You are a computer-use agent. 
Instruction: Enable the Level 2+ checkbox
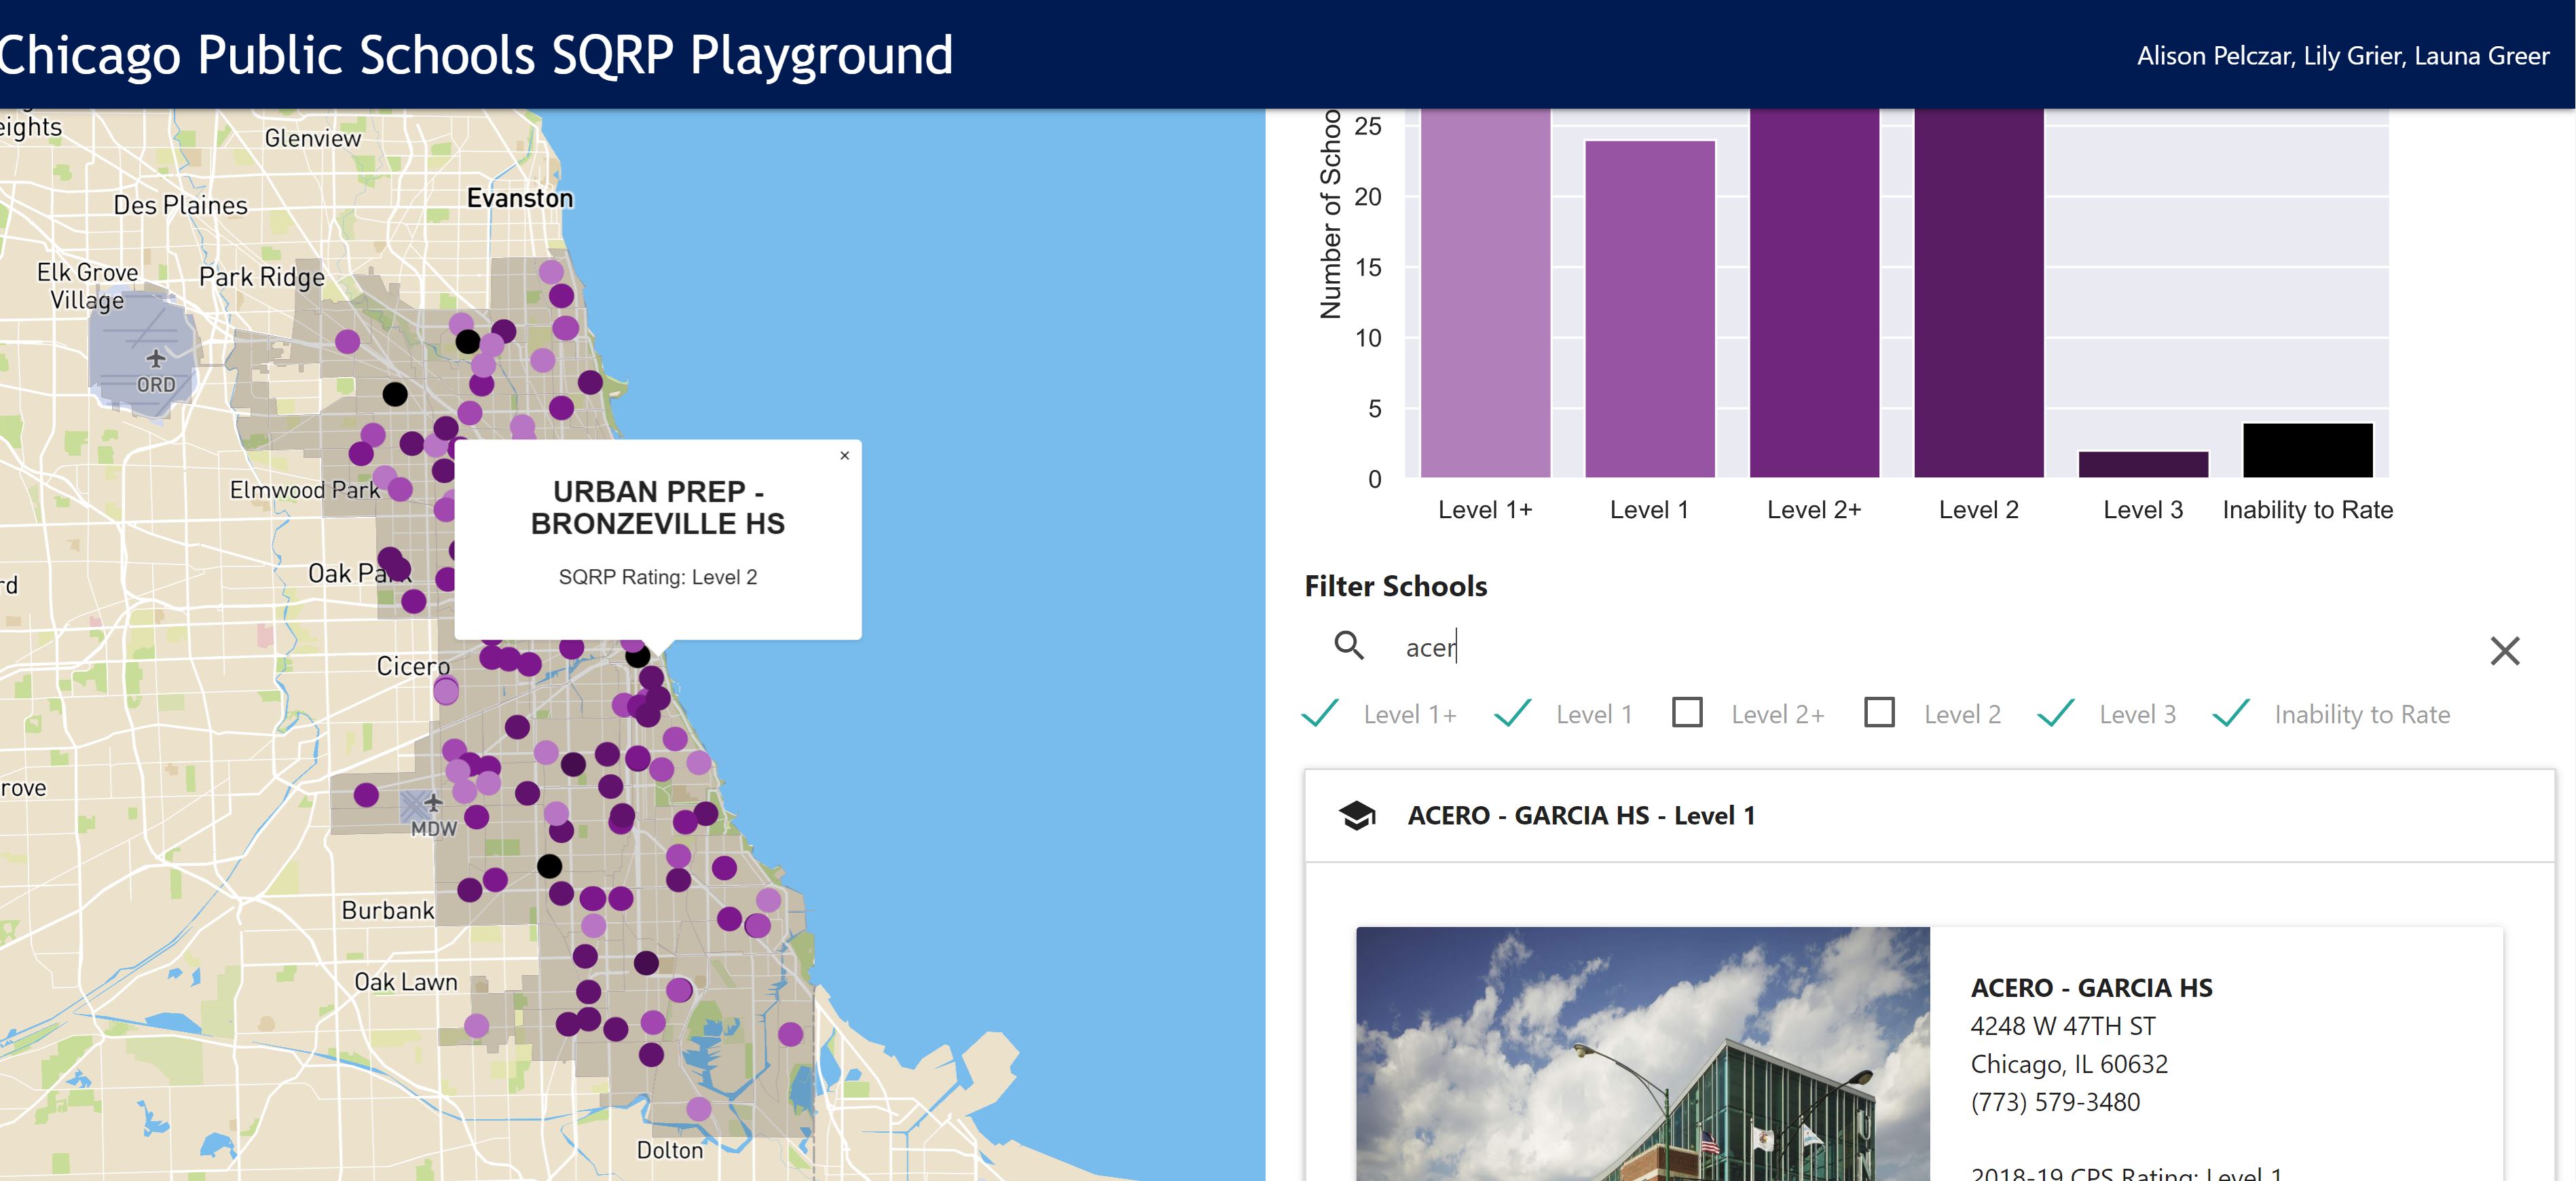coord(1687,713)
